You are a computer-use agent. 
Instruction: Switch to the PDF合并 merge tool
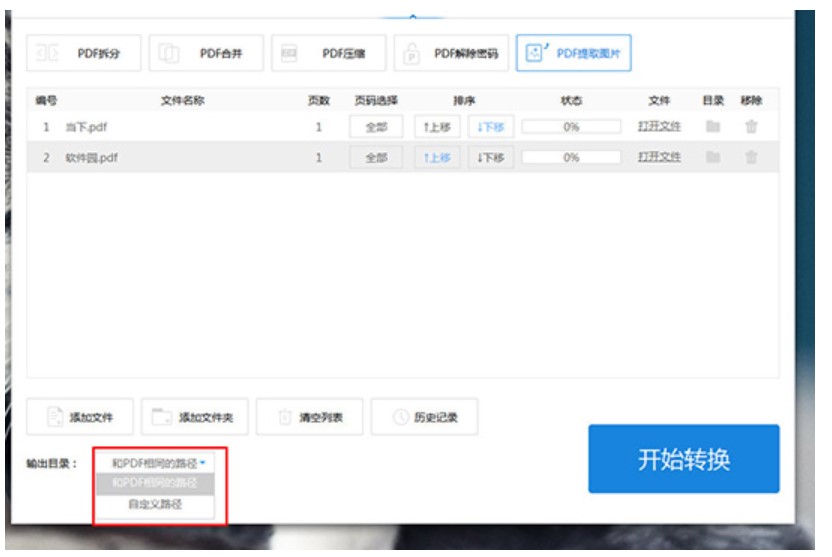(206, 52)
